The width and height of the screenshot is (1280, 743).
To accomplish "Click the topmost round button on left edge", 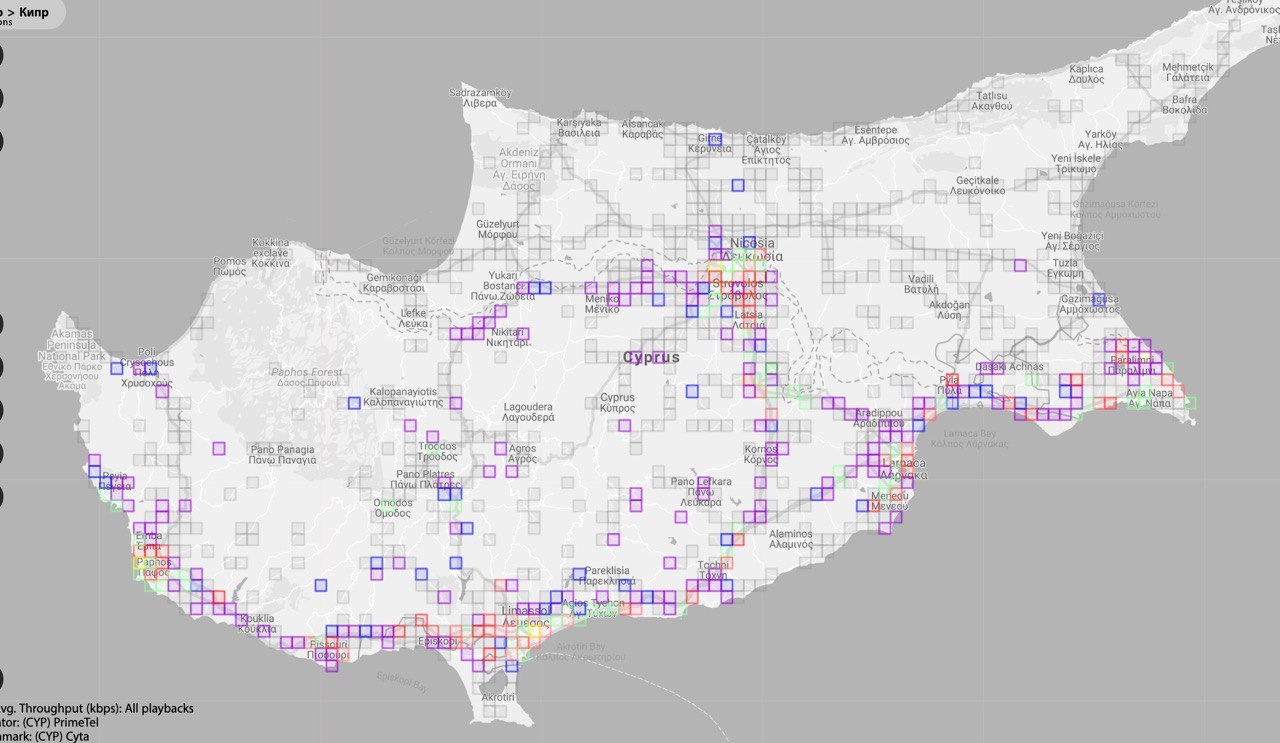I will click(x=1, y=55).
